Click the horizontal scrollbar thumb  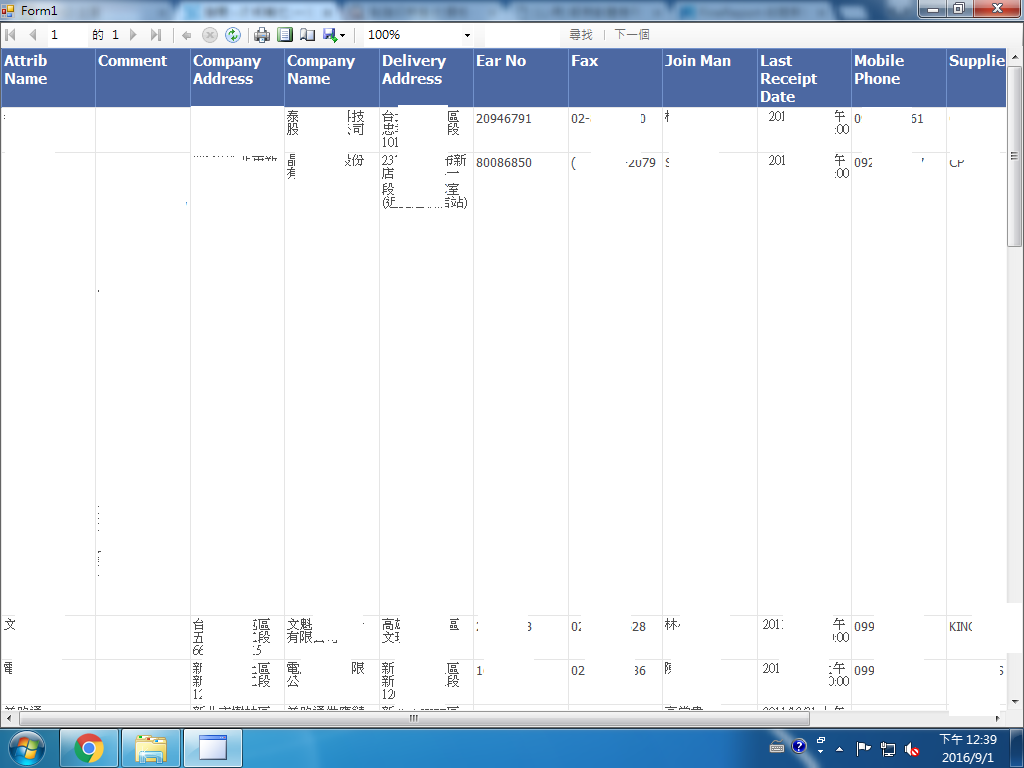click(x=414, y=718)
